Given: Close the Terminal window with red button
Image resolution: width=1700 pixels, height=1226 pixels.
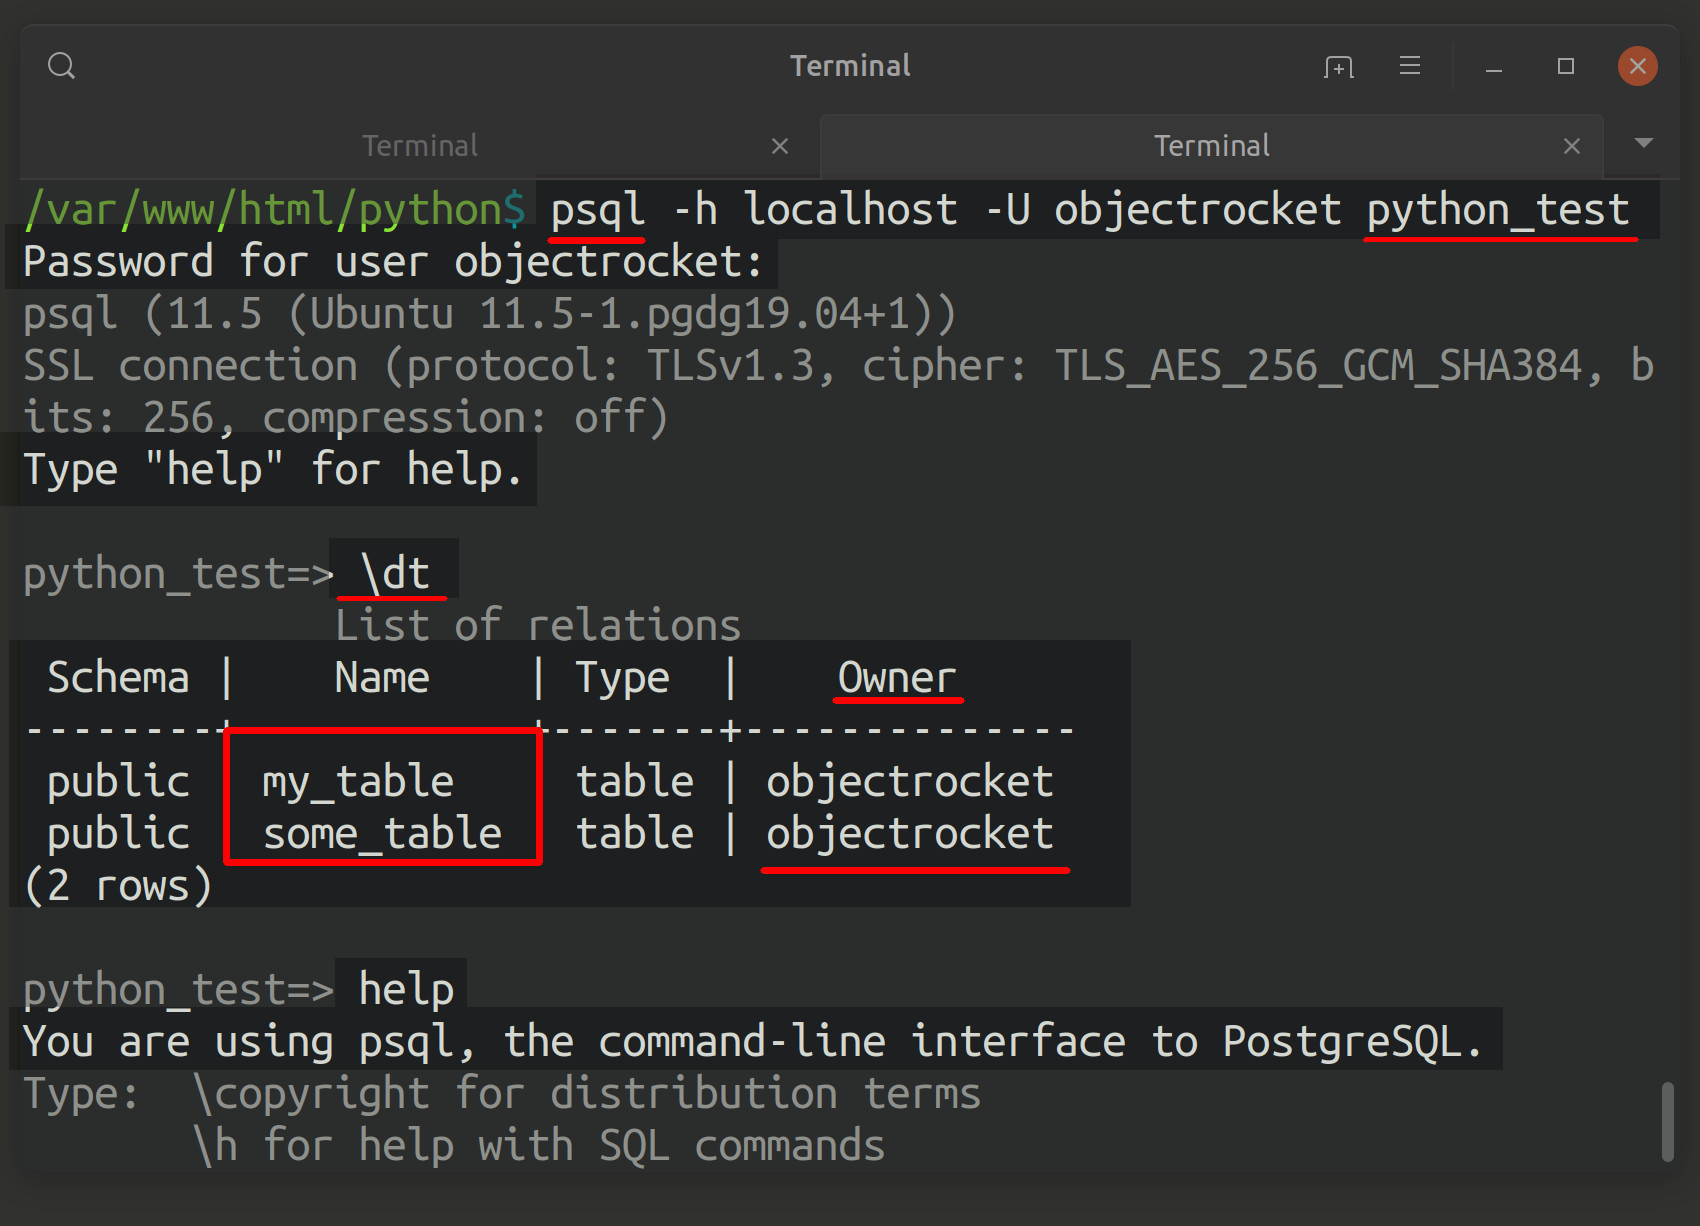Looking at the screenshot, I should (1638, 66).
